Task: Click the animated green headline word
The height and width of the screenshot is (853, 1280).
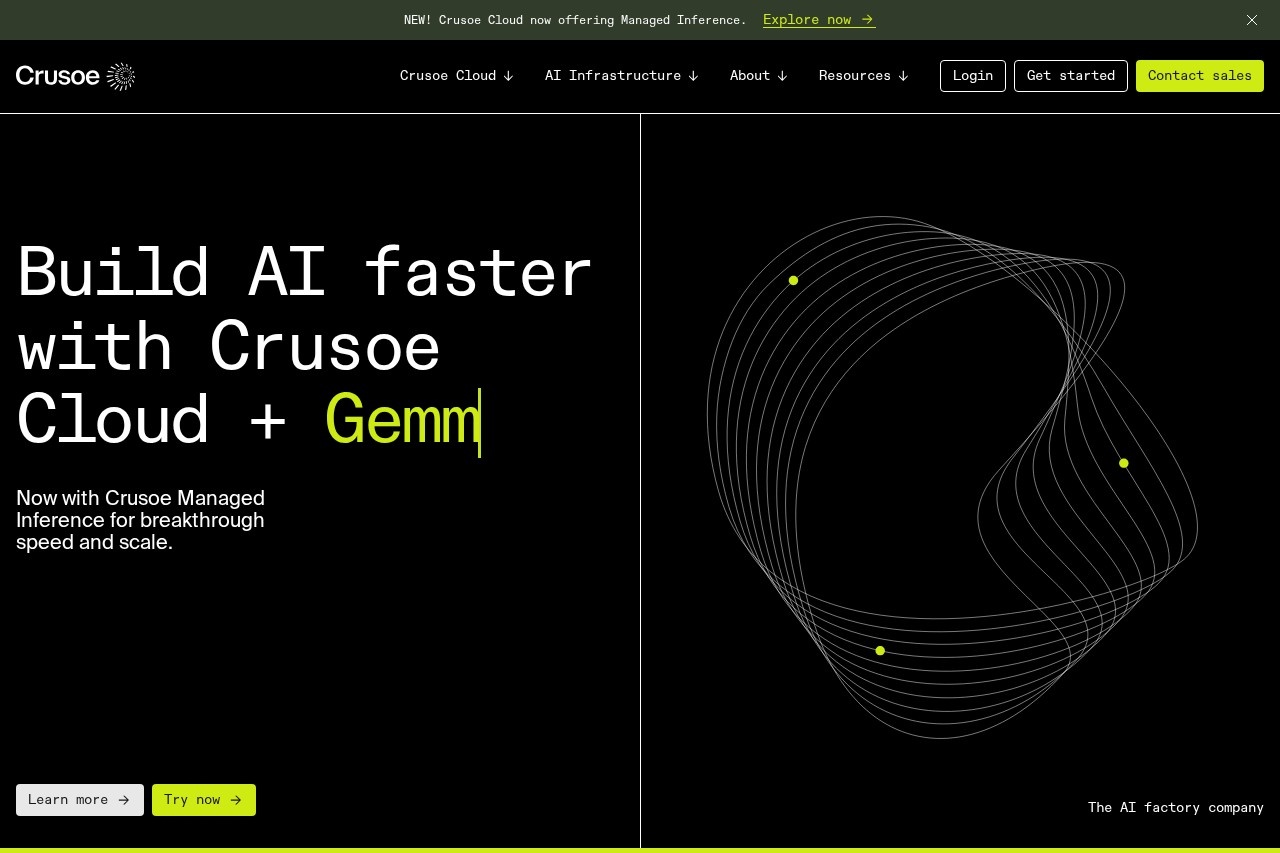Action: pos(402,421)
